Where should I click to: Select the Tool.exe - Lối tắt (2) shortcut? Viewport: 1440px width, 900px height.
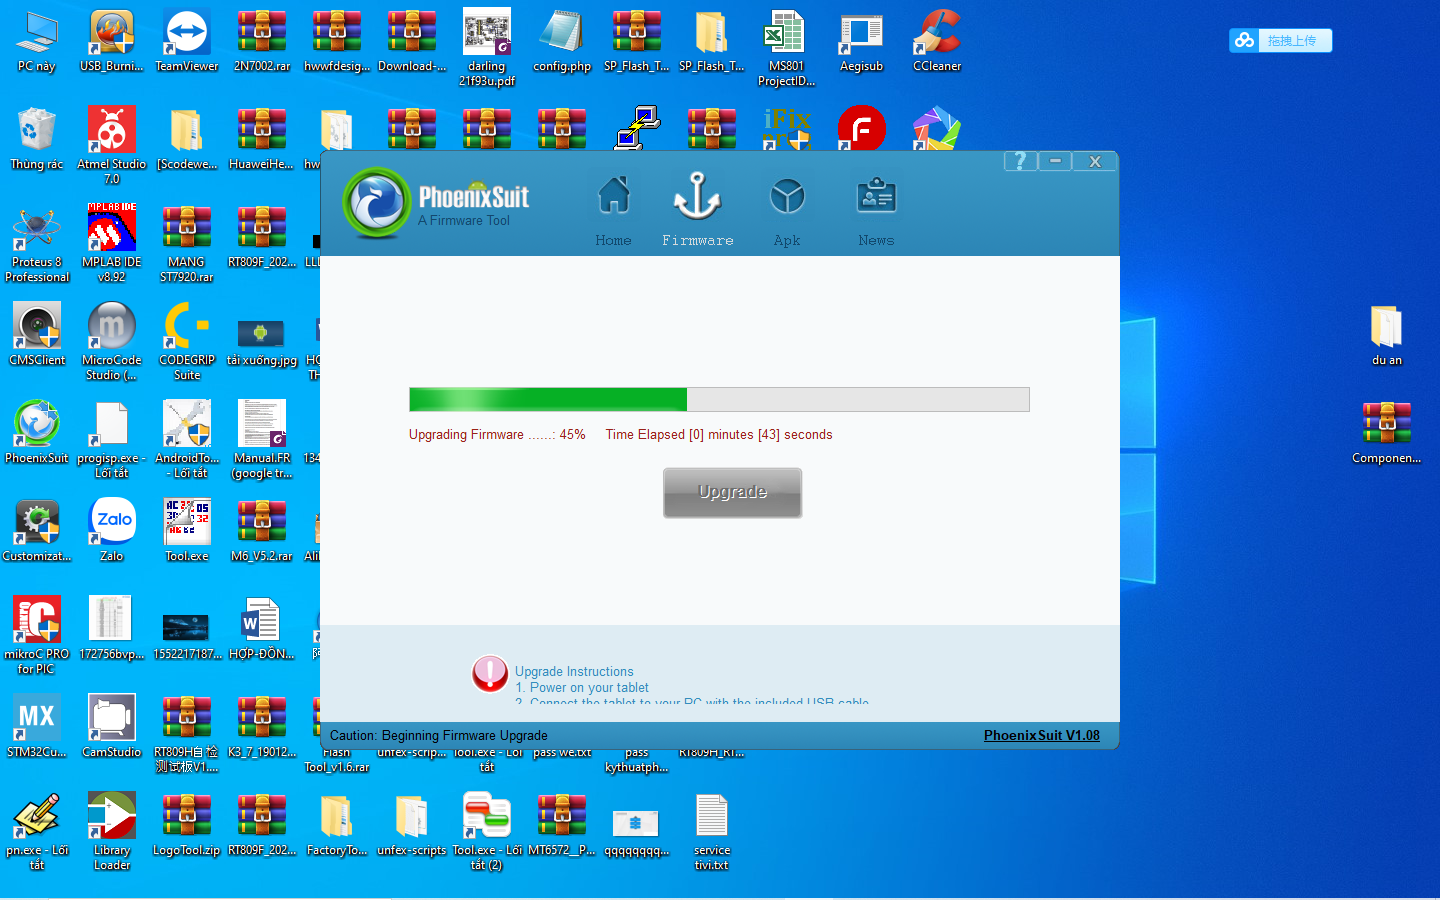487,832
